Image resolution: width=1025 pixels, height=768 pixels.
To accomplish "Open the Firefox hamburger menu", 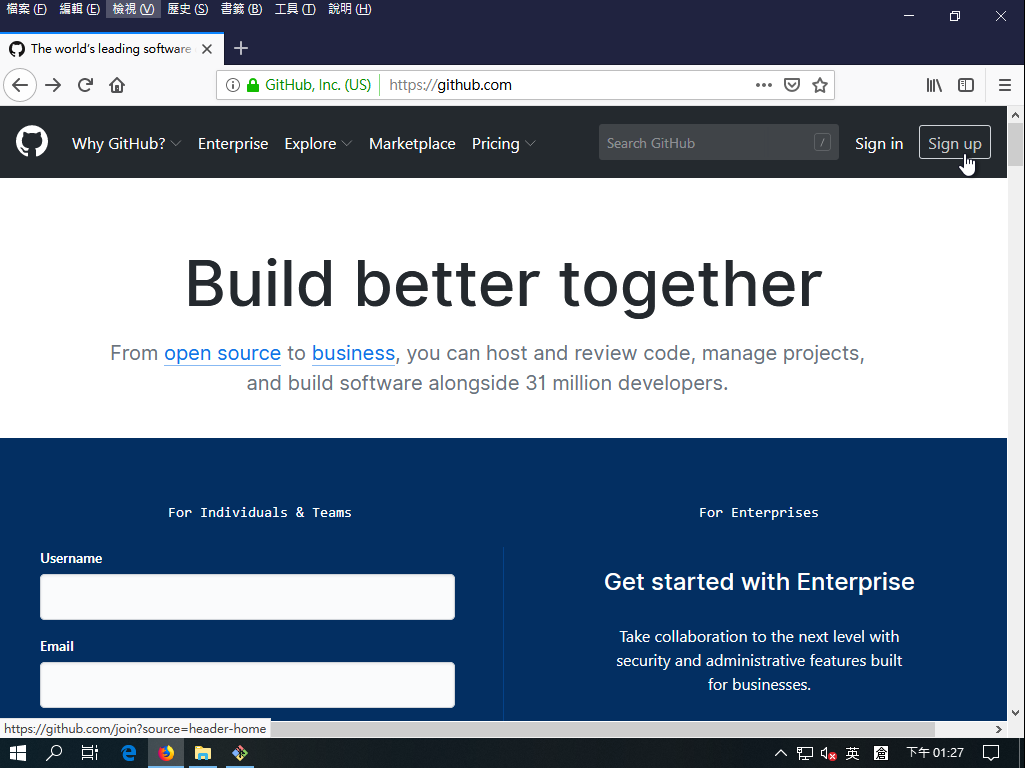I will pos(1005,85).
